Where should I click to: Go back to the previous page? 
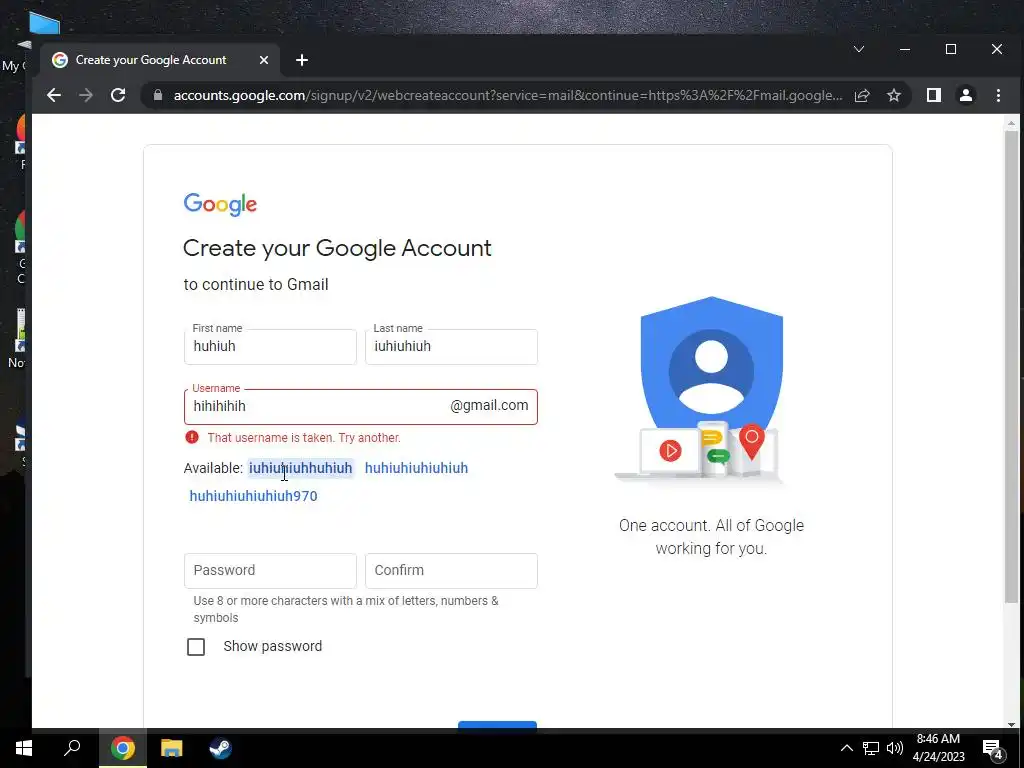point(54,95)
